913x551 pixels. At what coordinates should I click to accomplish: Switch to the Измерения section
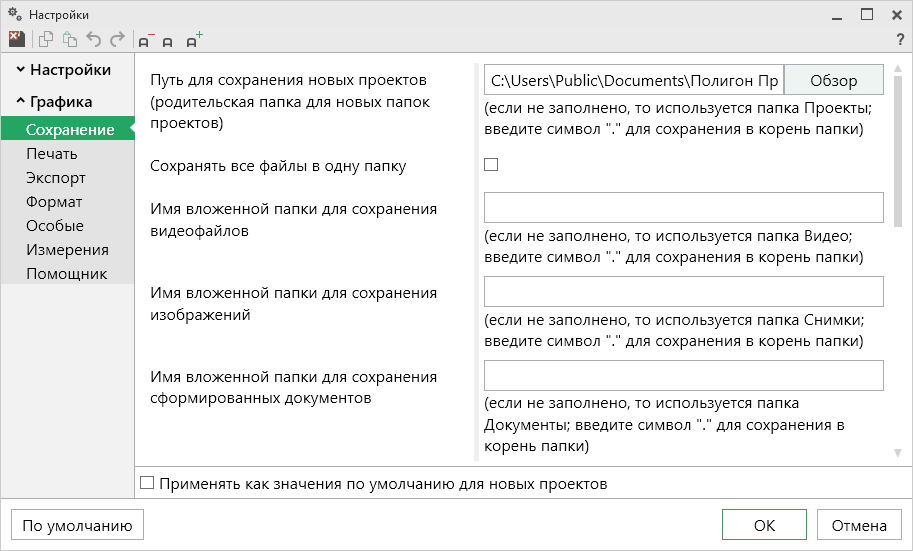tap(67, 250)
